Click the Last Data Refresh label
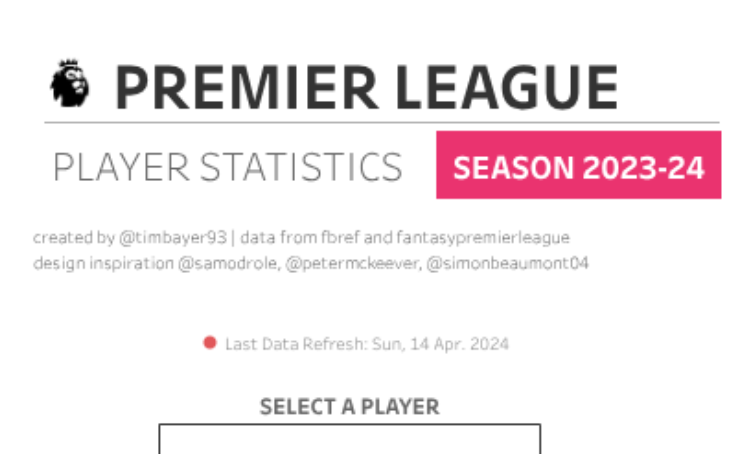The height and width of the screenshot is (454, 736). 296,344
